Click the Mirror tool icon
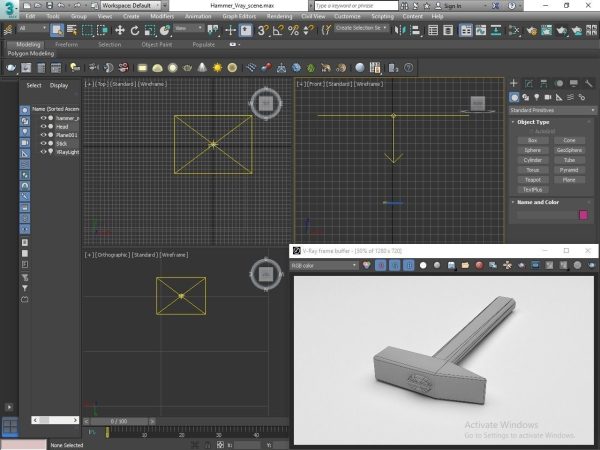This screenshot has height=450, width=600. click(400, 30)
